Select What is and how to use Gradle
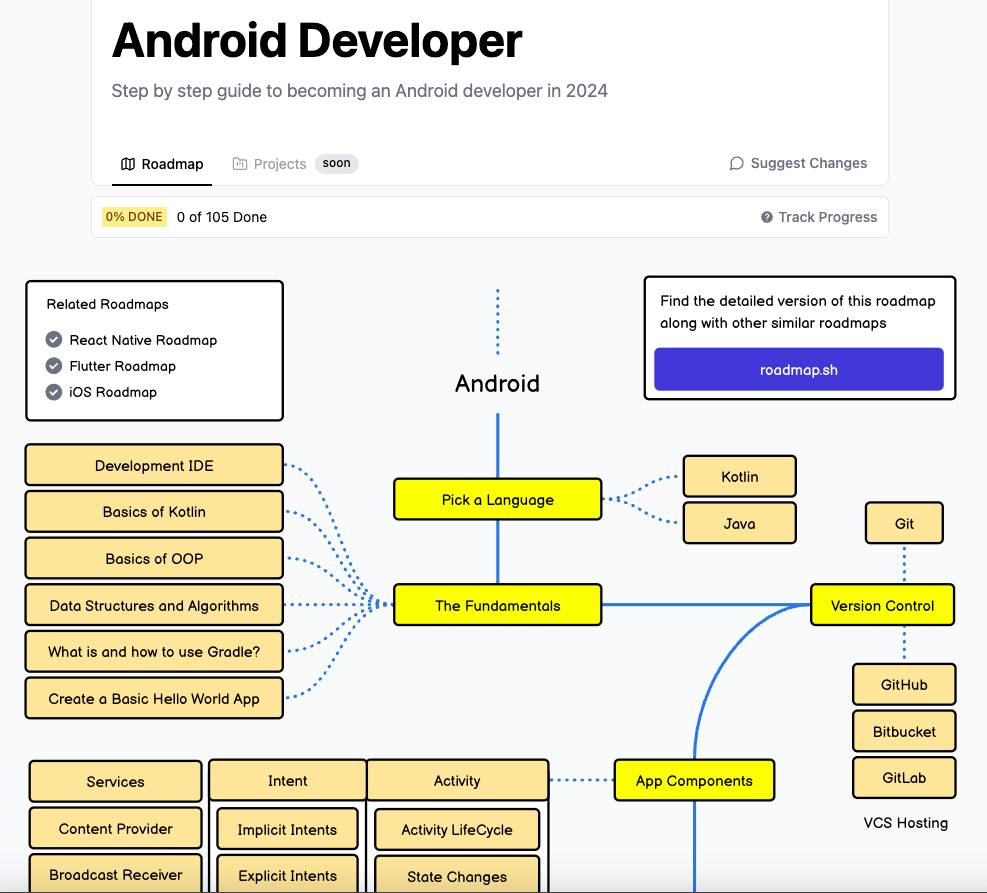Screen dimensions: 987x893 click(154, 651)
